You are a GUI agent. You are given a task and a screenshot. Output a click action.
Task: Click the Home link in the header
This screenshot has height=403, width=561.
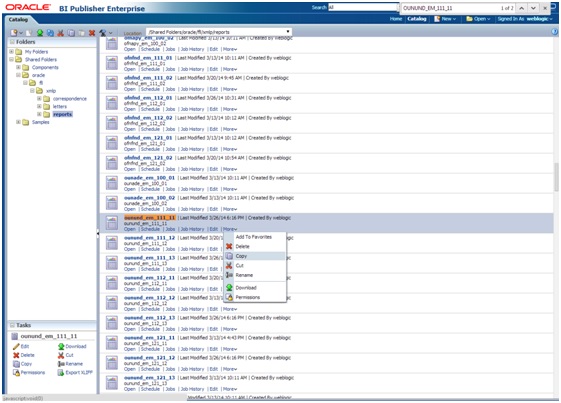click(x=396, y=19)
